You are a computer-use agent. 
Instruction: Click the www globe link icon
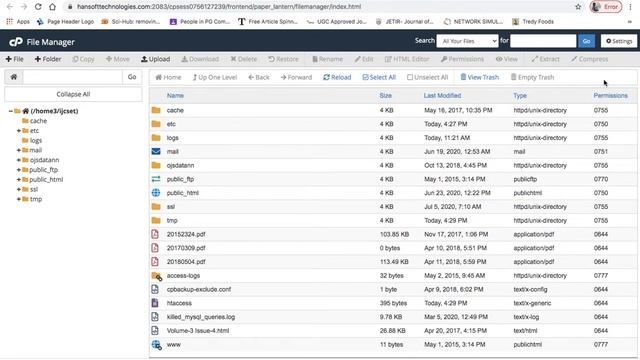[156, 345]
